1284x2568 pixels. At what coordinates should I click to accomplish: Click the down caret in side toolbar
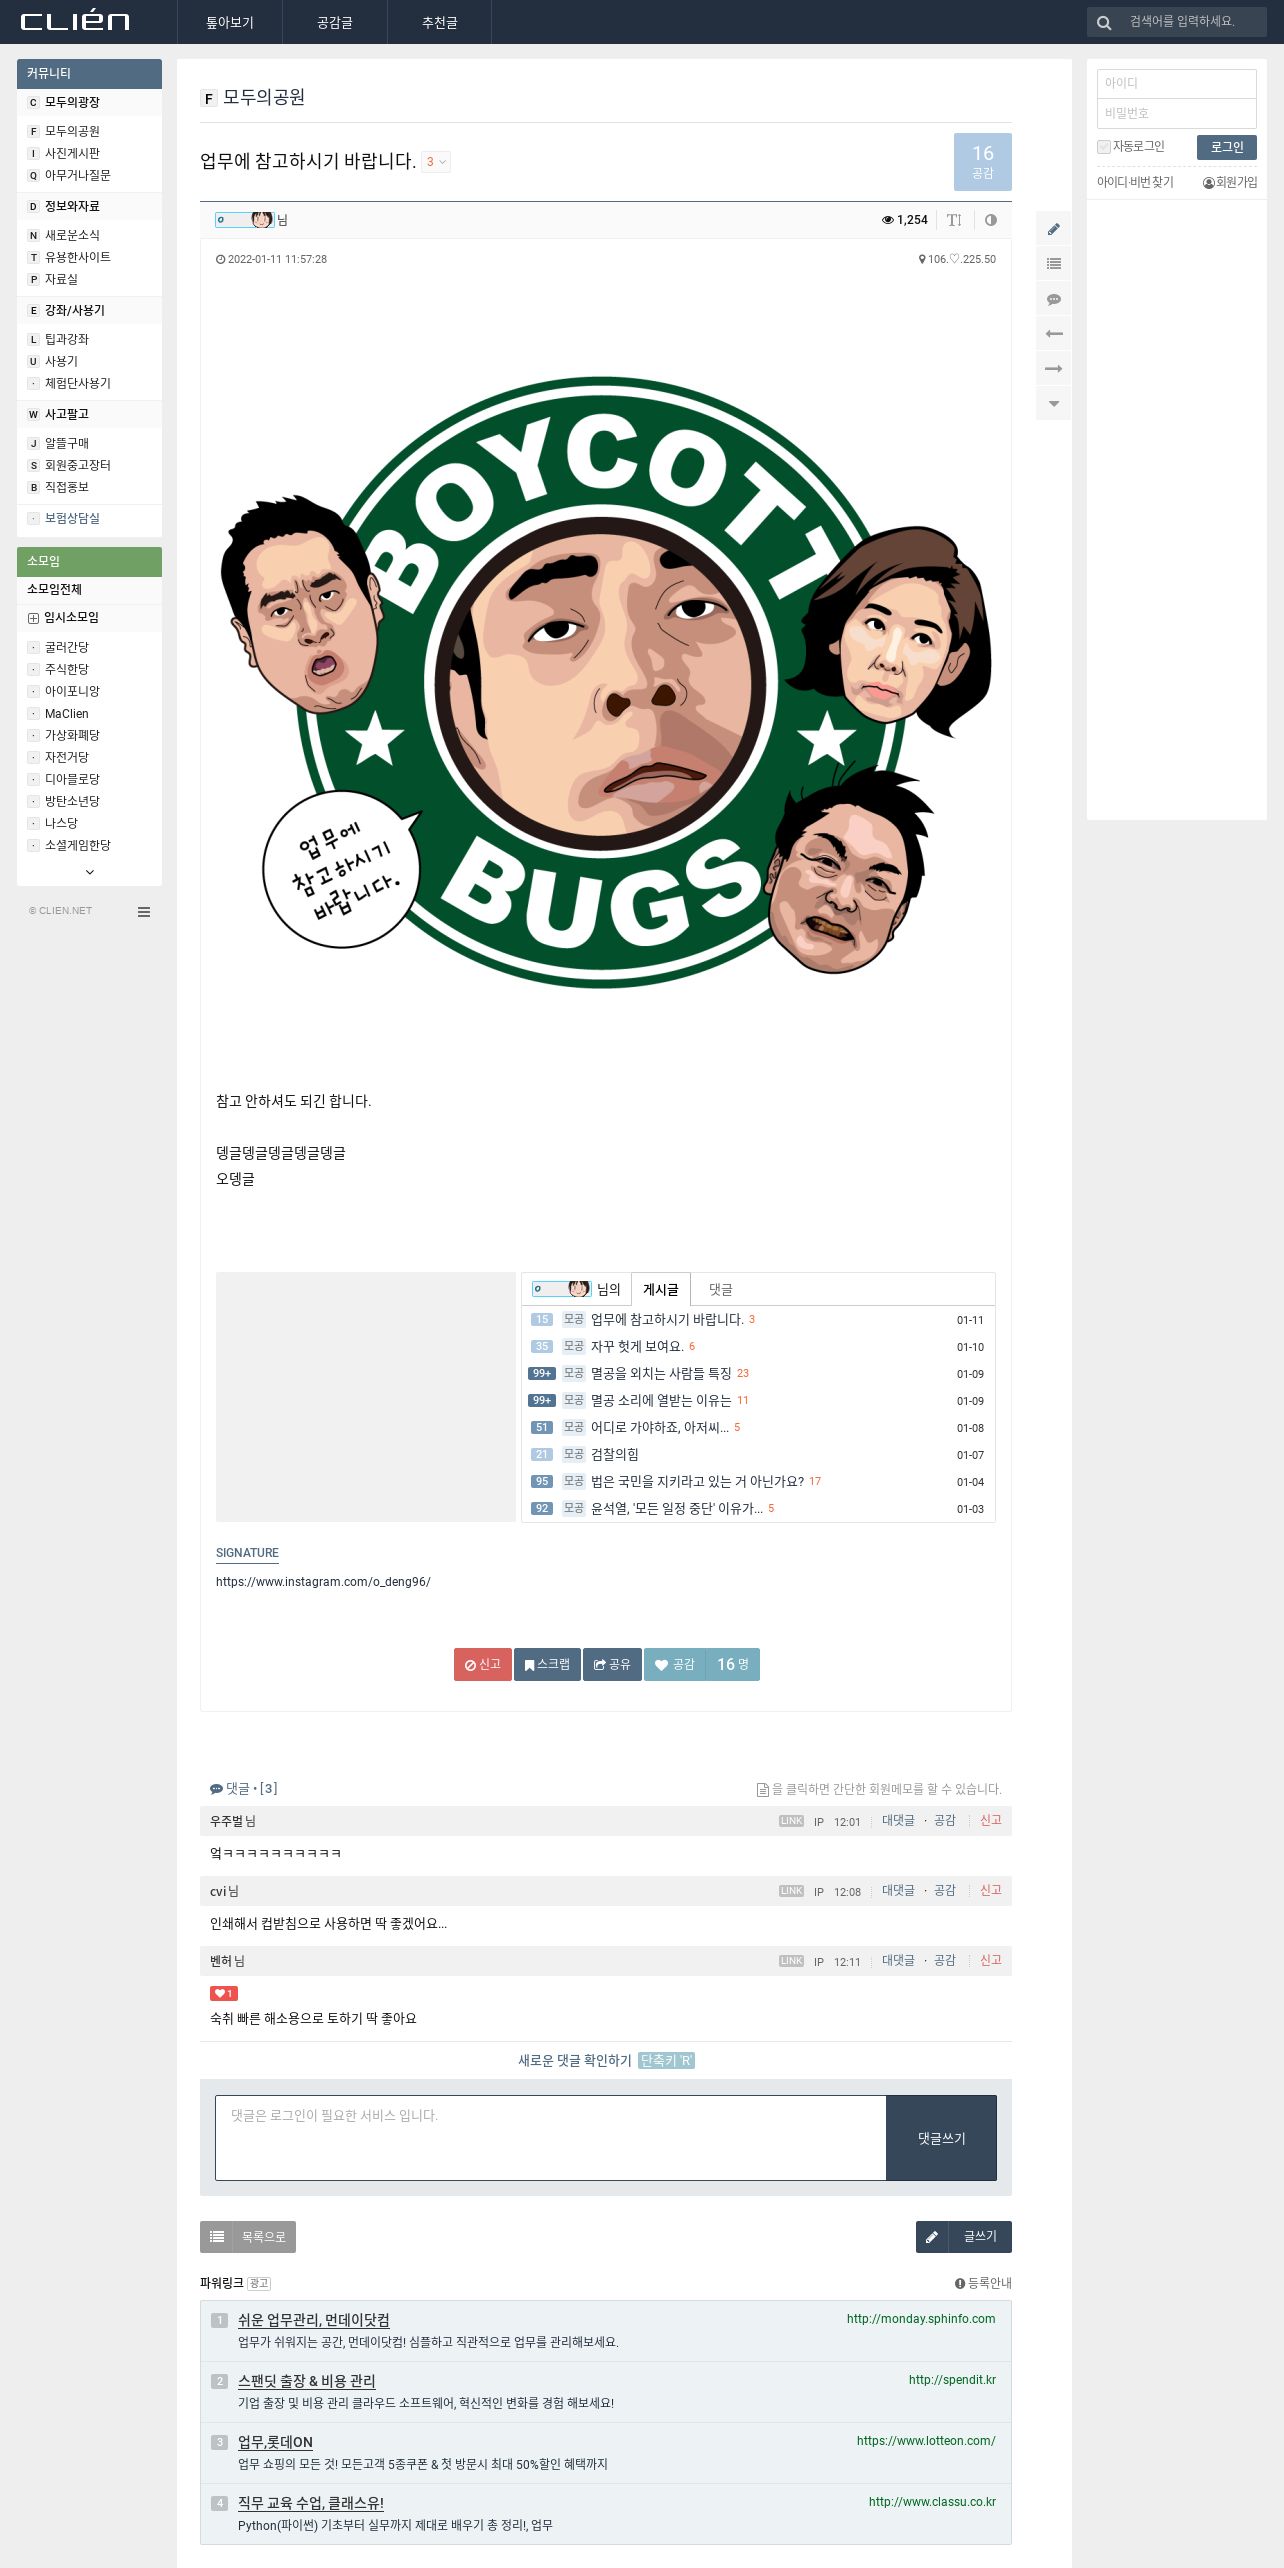pyautogui.click(x=1054, y=404)
